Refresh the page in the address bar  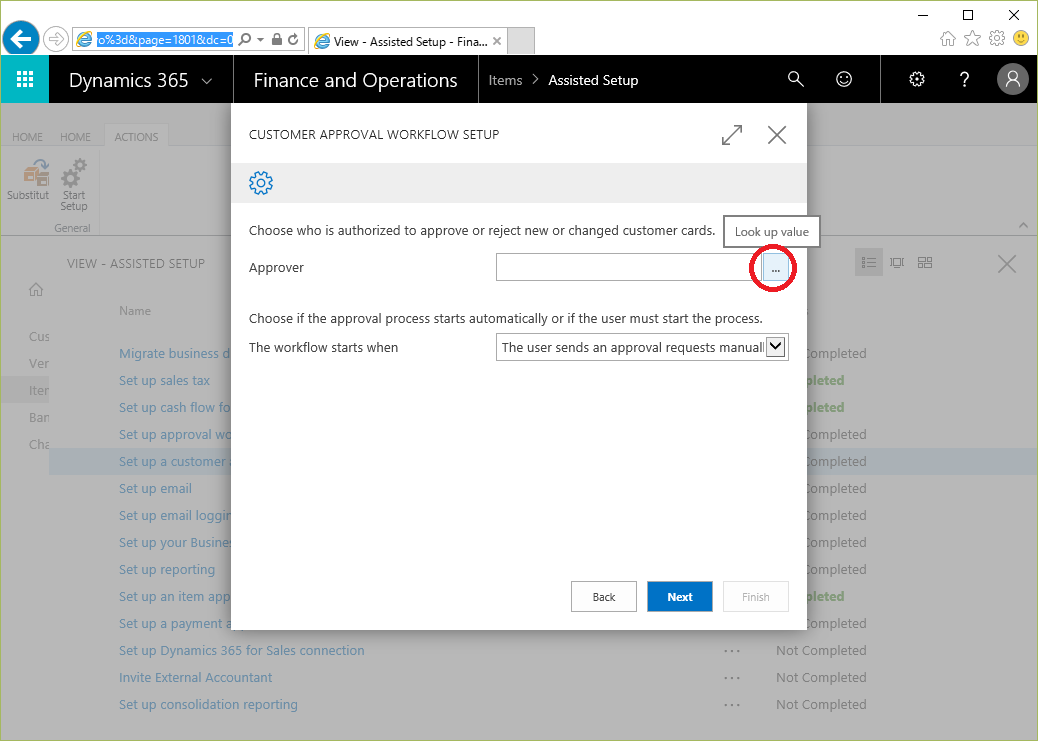coord(293,40)
